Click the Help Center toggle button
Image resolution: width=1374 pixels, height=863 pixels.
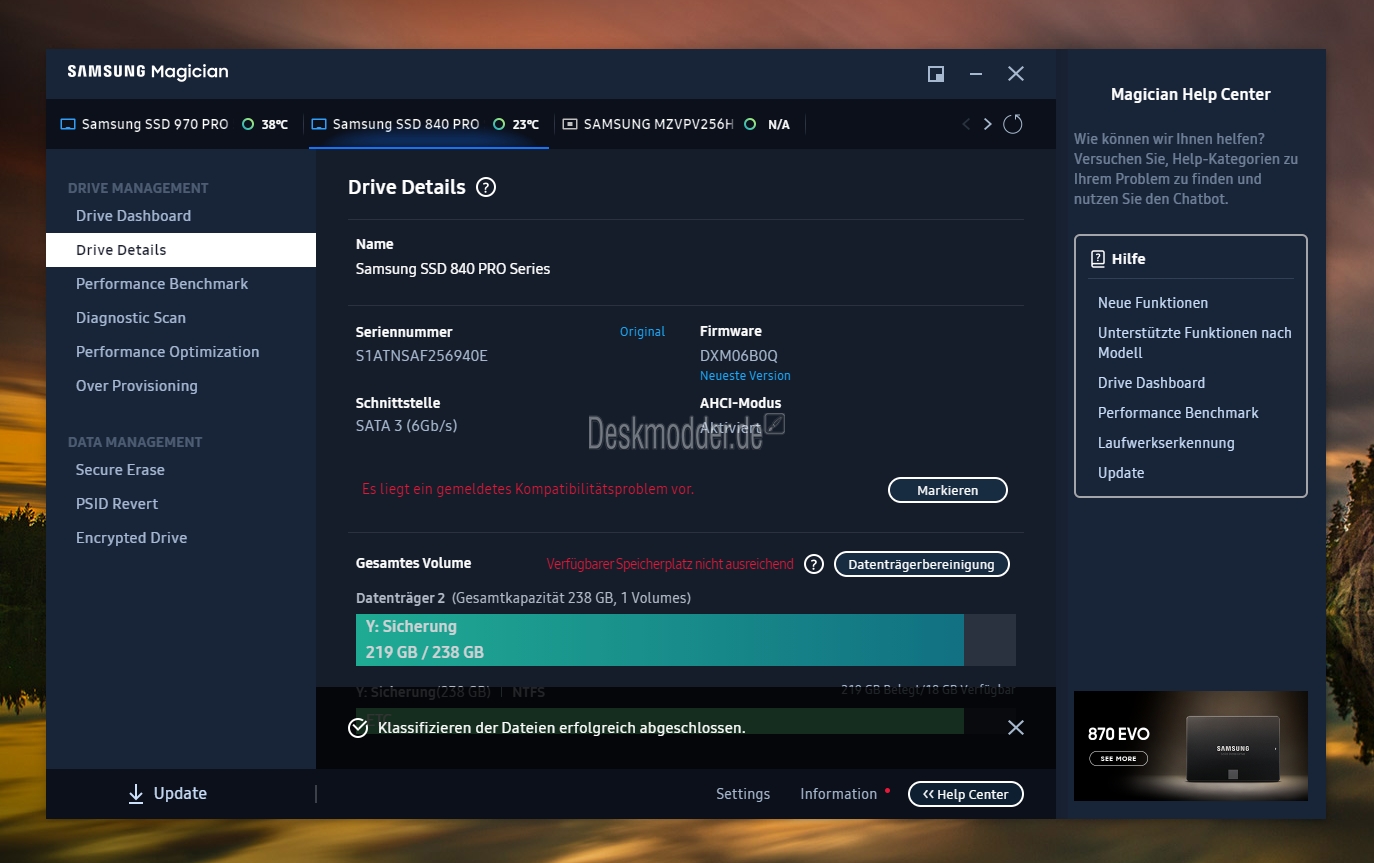pos(966,794)
